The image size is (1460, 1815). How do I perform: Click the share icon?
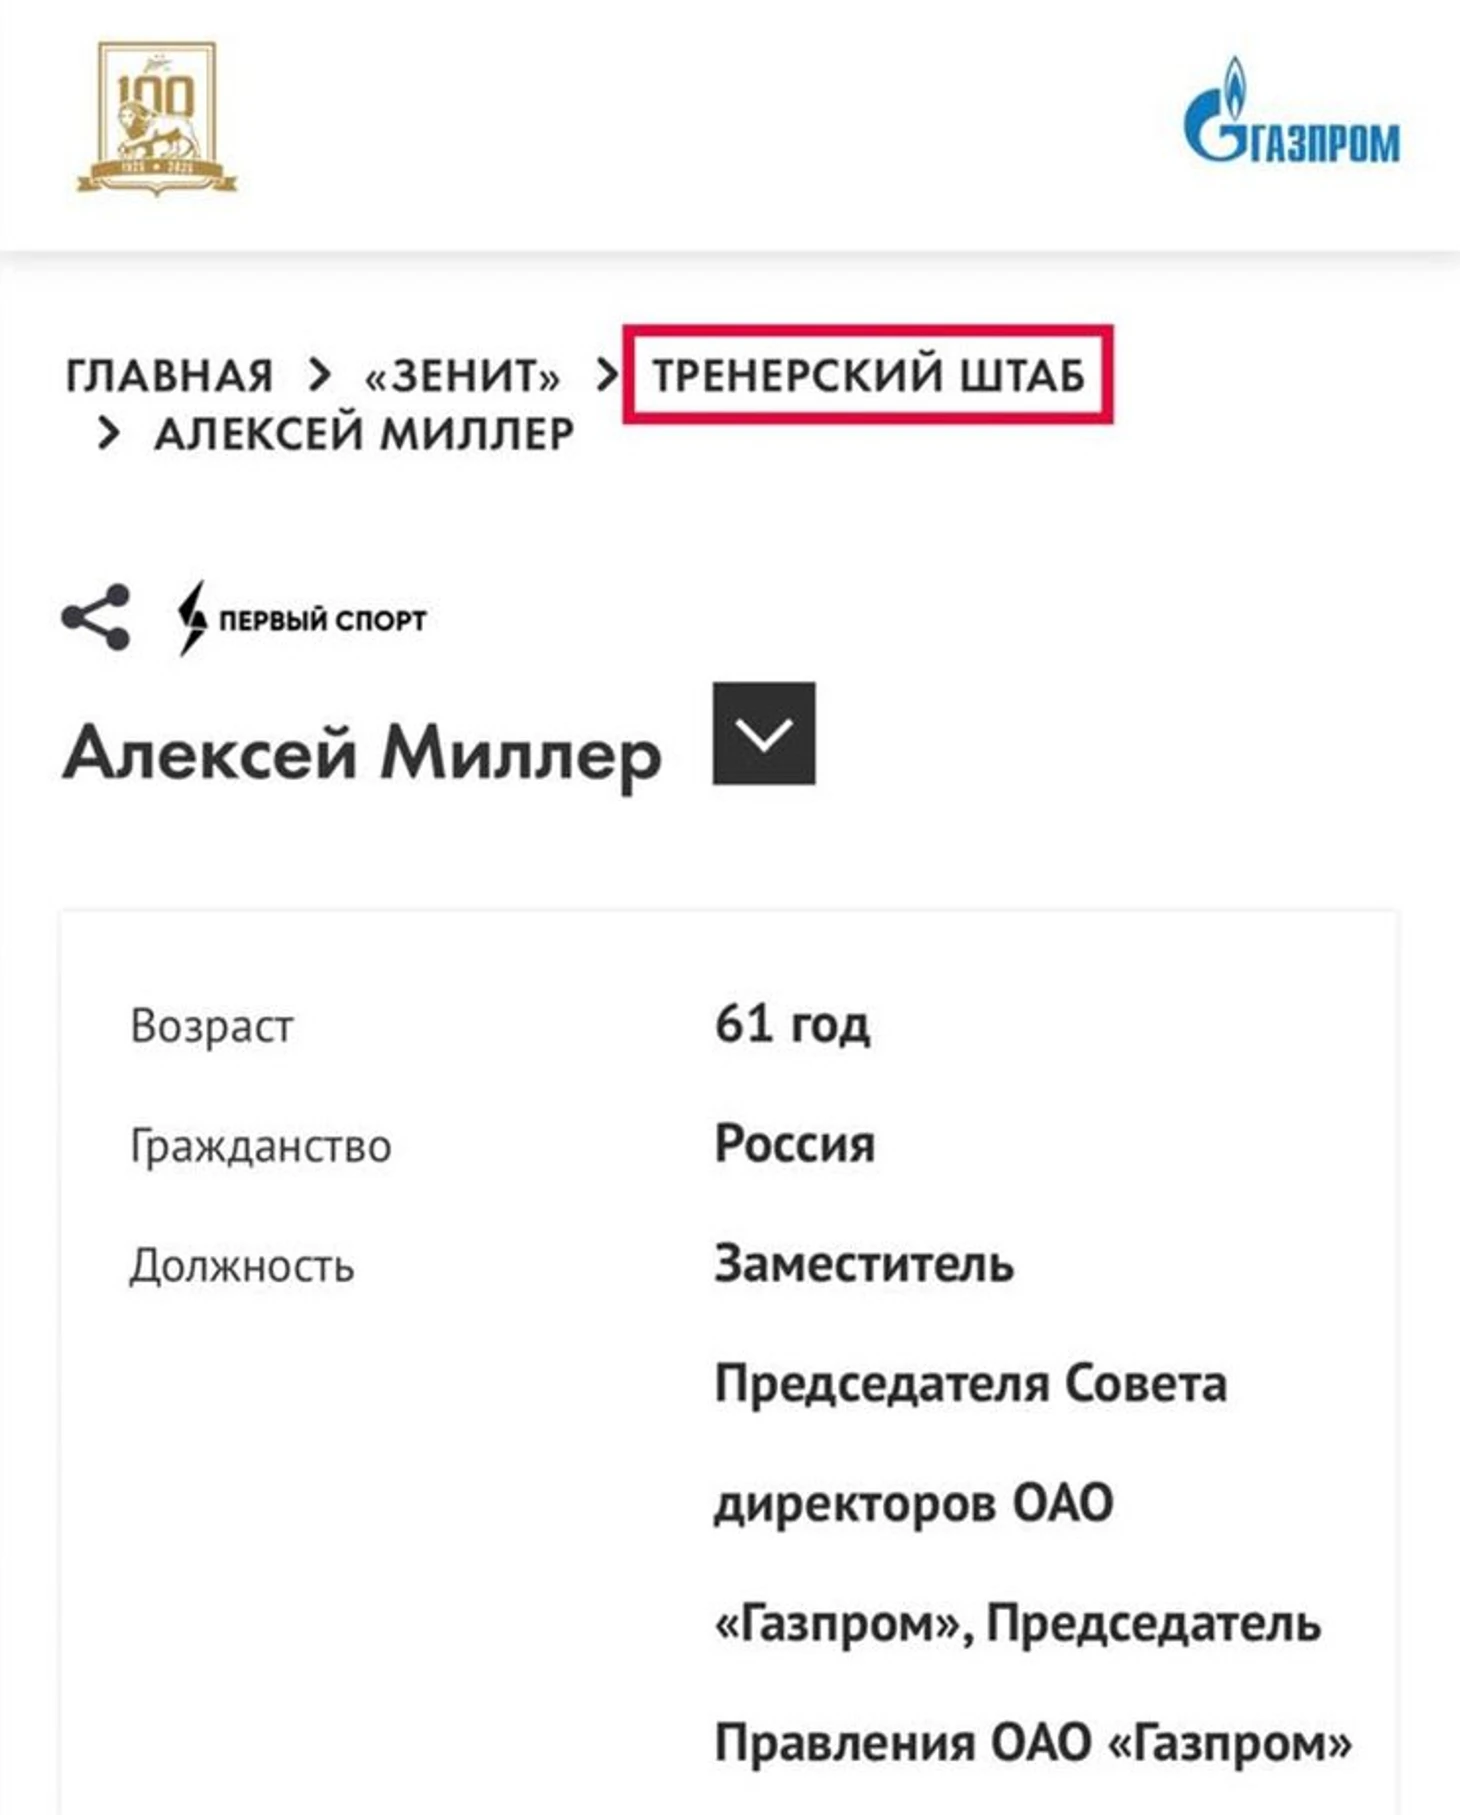click(x=96, y=617)
